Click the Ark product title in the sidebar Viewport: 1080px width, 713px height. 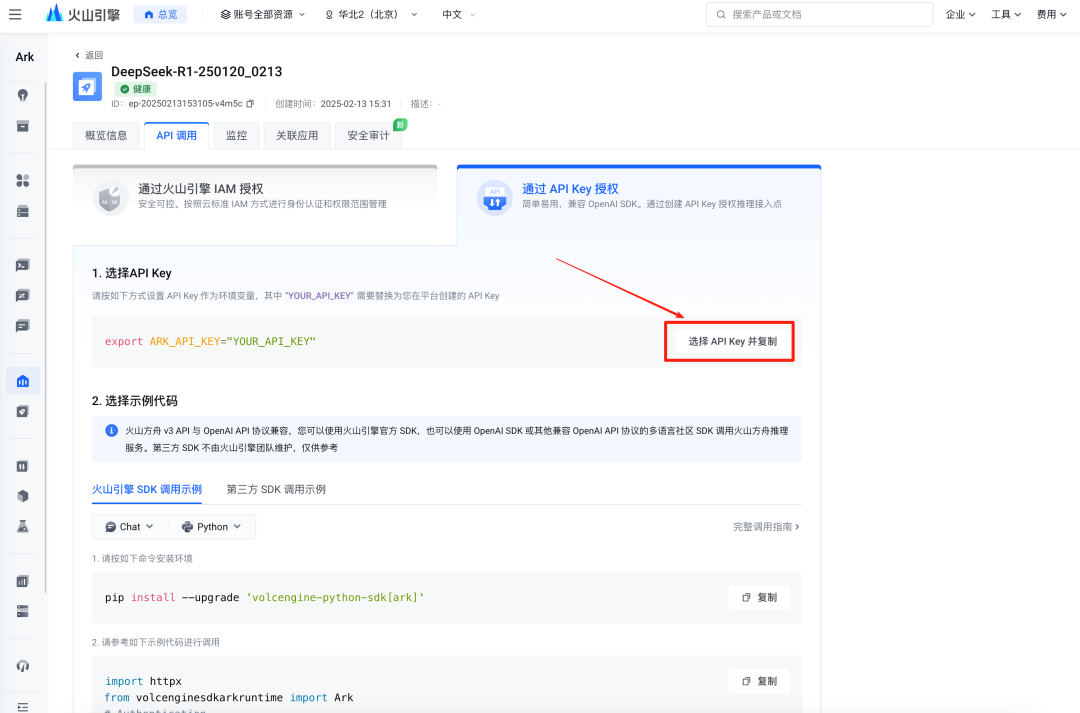(25, 57)
